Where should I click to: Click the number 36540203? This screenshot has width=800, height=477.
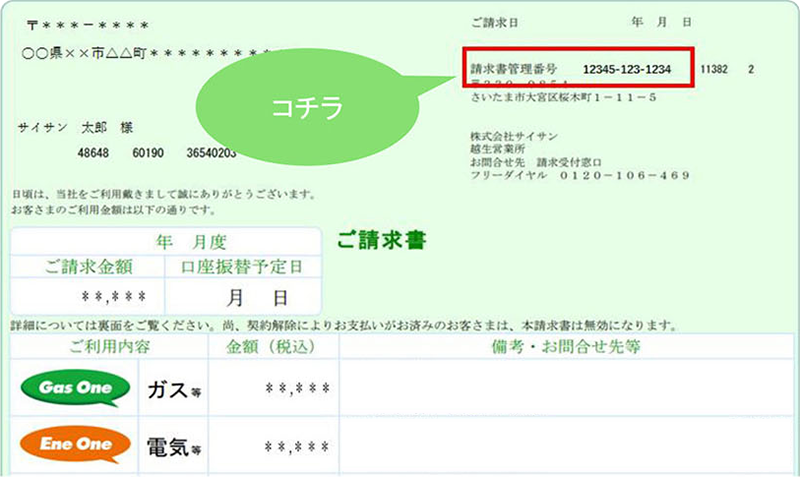[211, 153]
